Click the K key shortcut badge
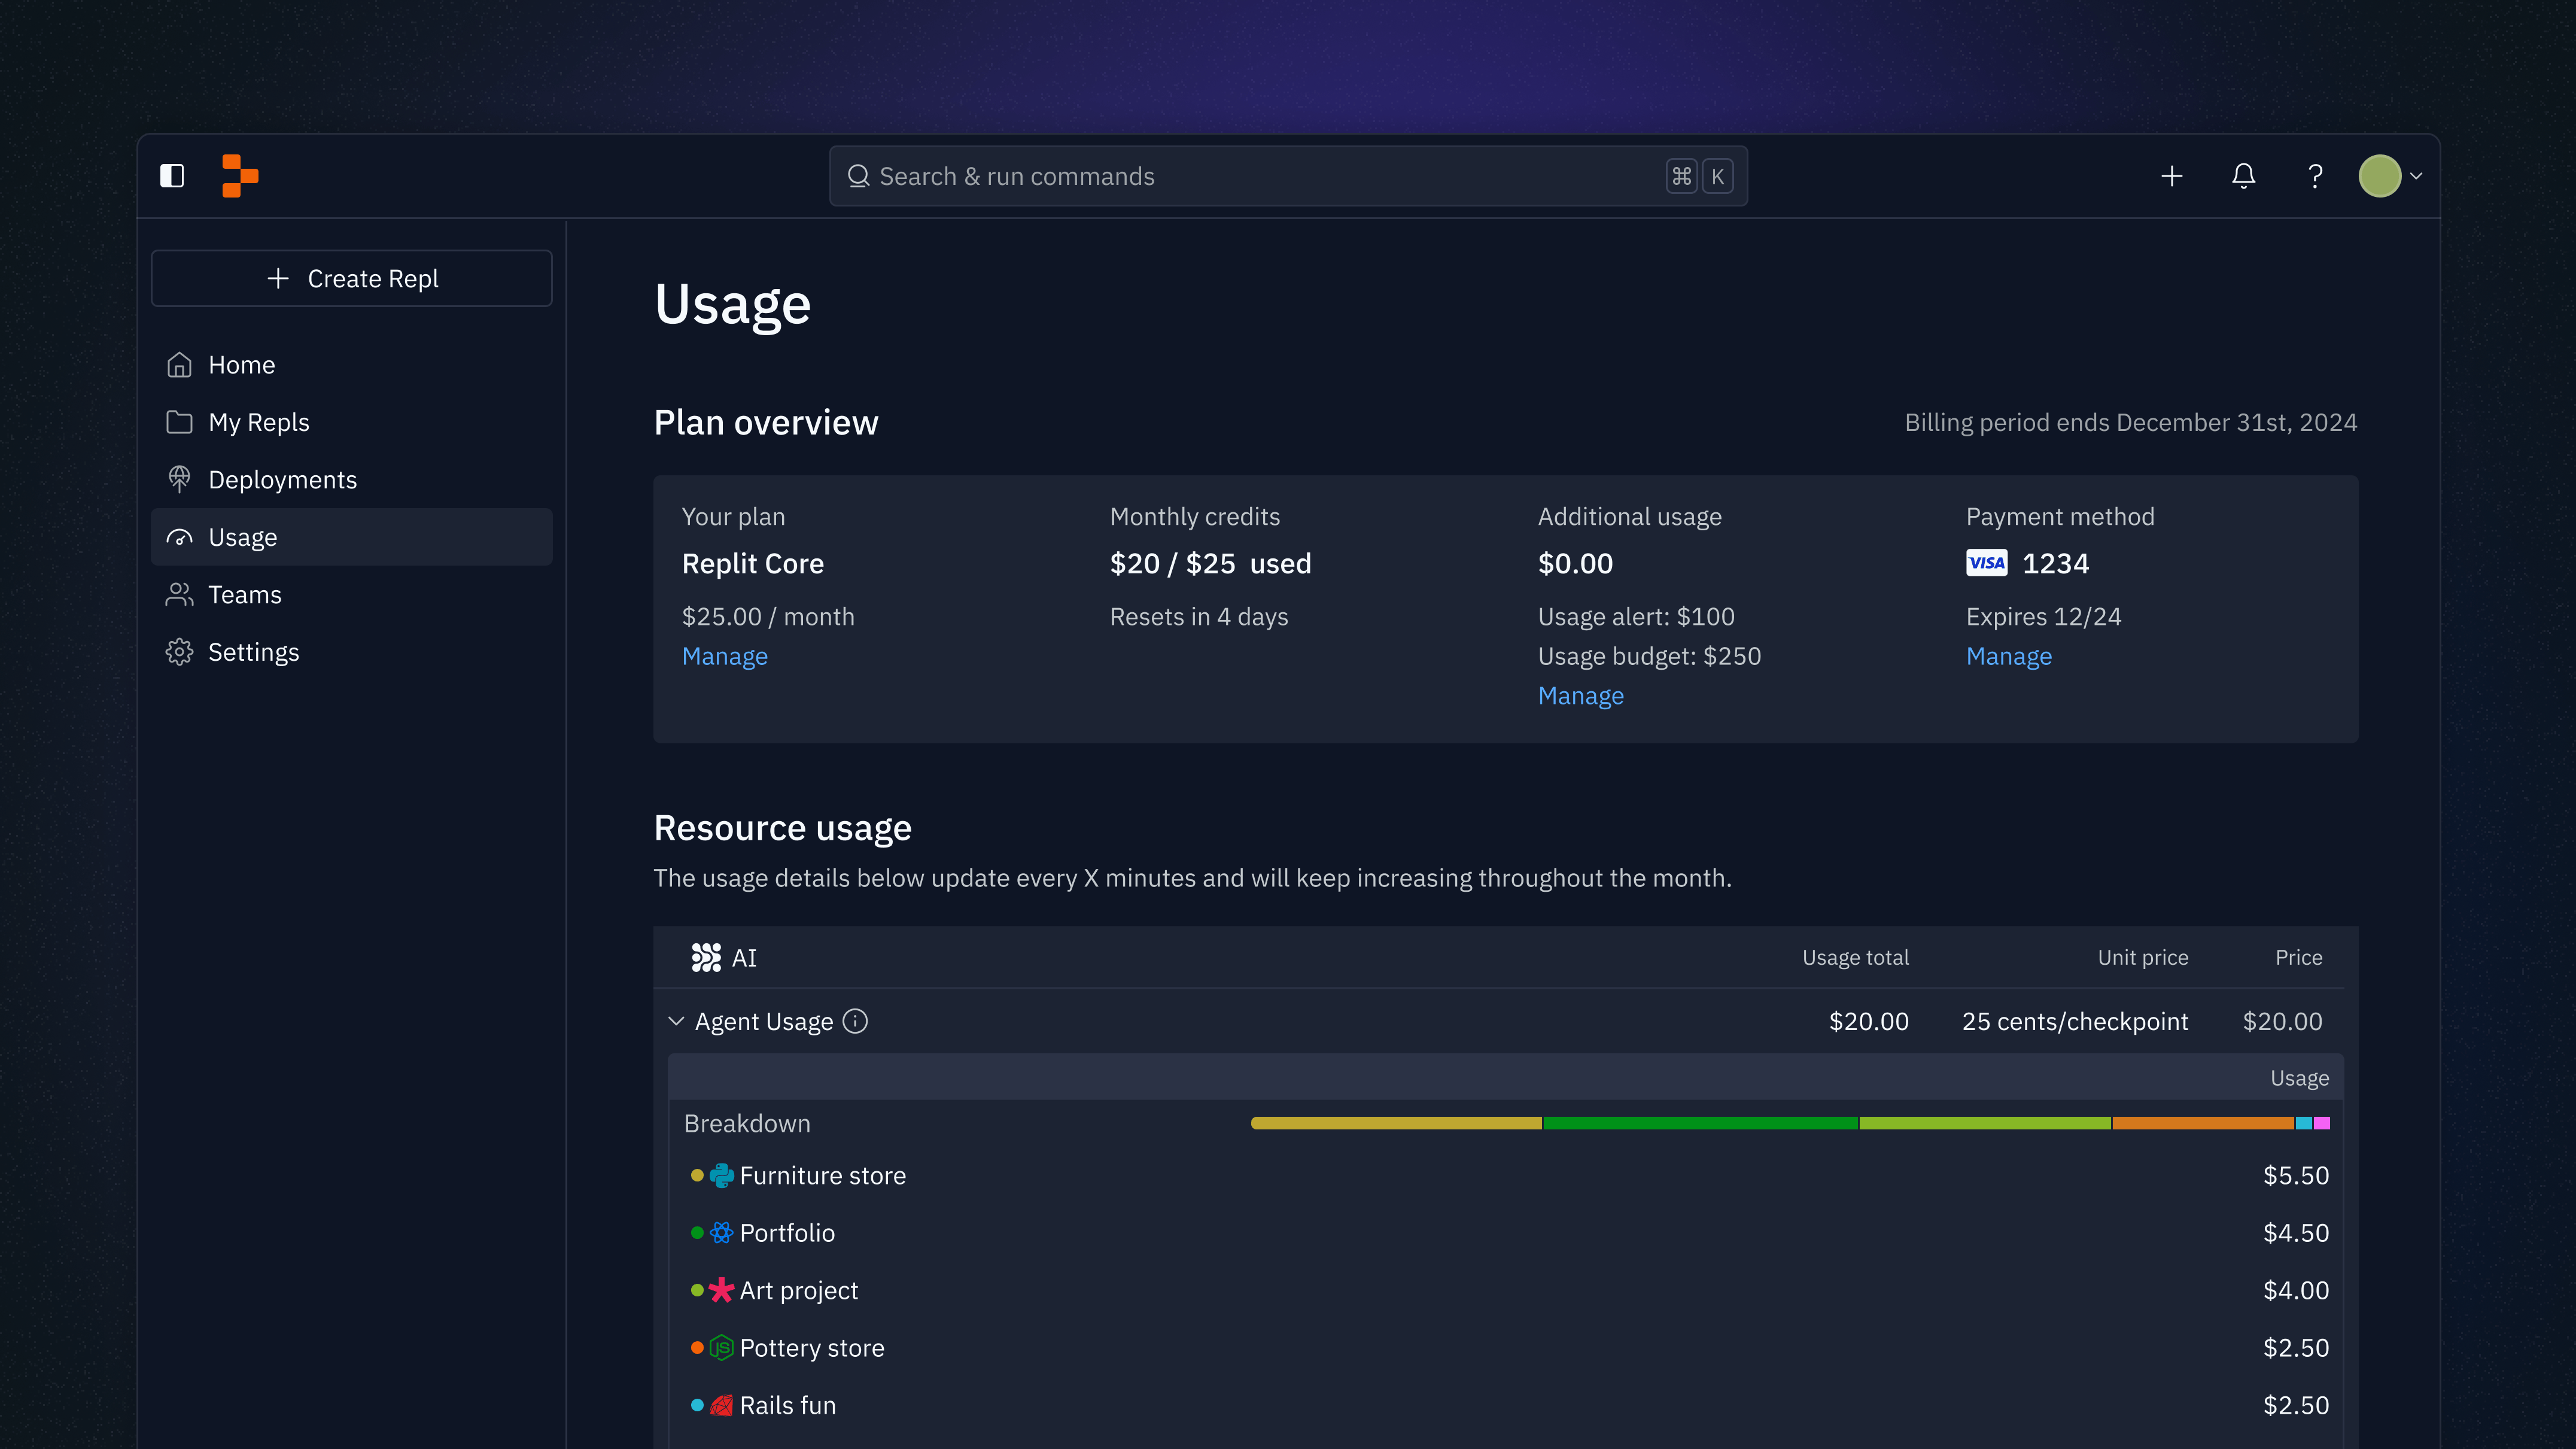The image size is (2576, 1449). coord(1717,176)
